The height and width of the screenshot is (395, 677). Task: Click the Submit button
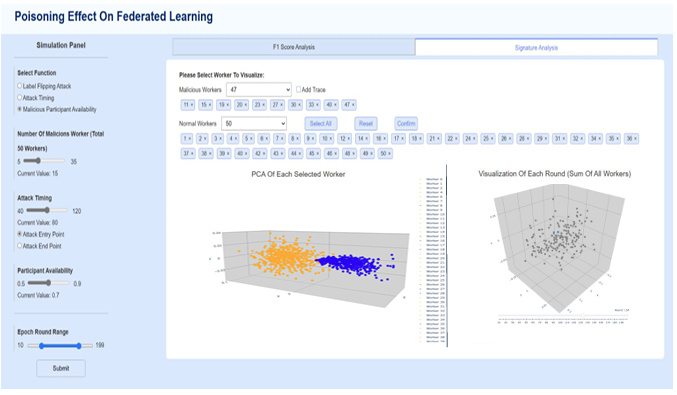click(x=61, y=368)
